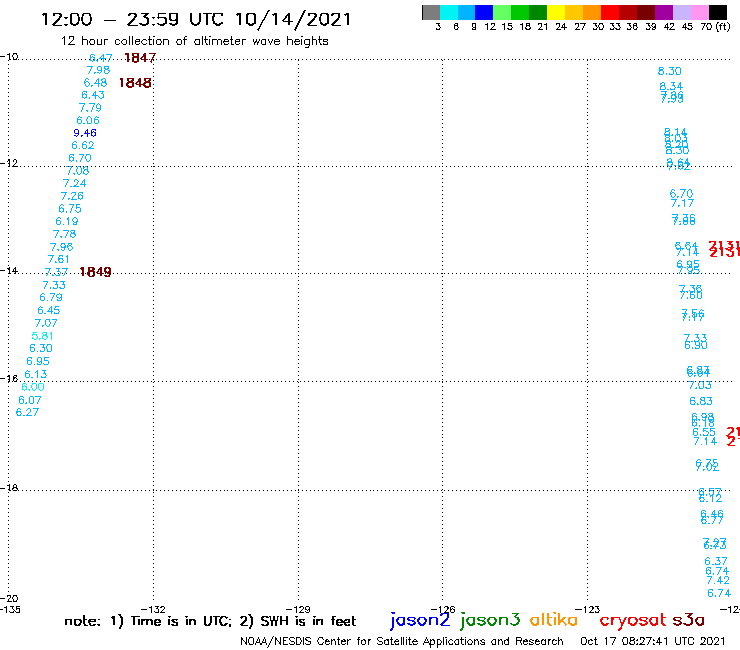The image size is (740, 650).
Task: Click the jason3 satellite legend label
Action: [490, 620]
